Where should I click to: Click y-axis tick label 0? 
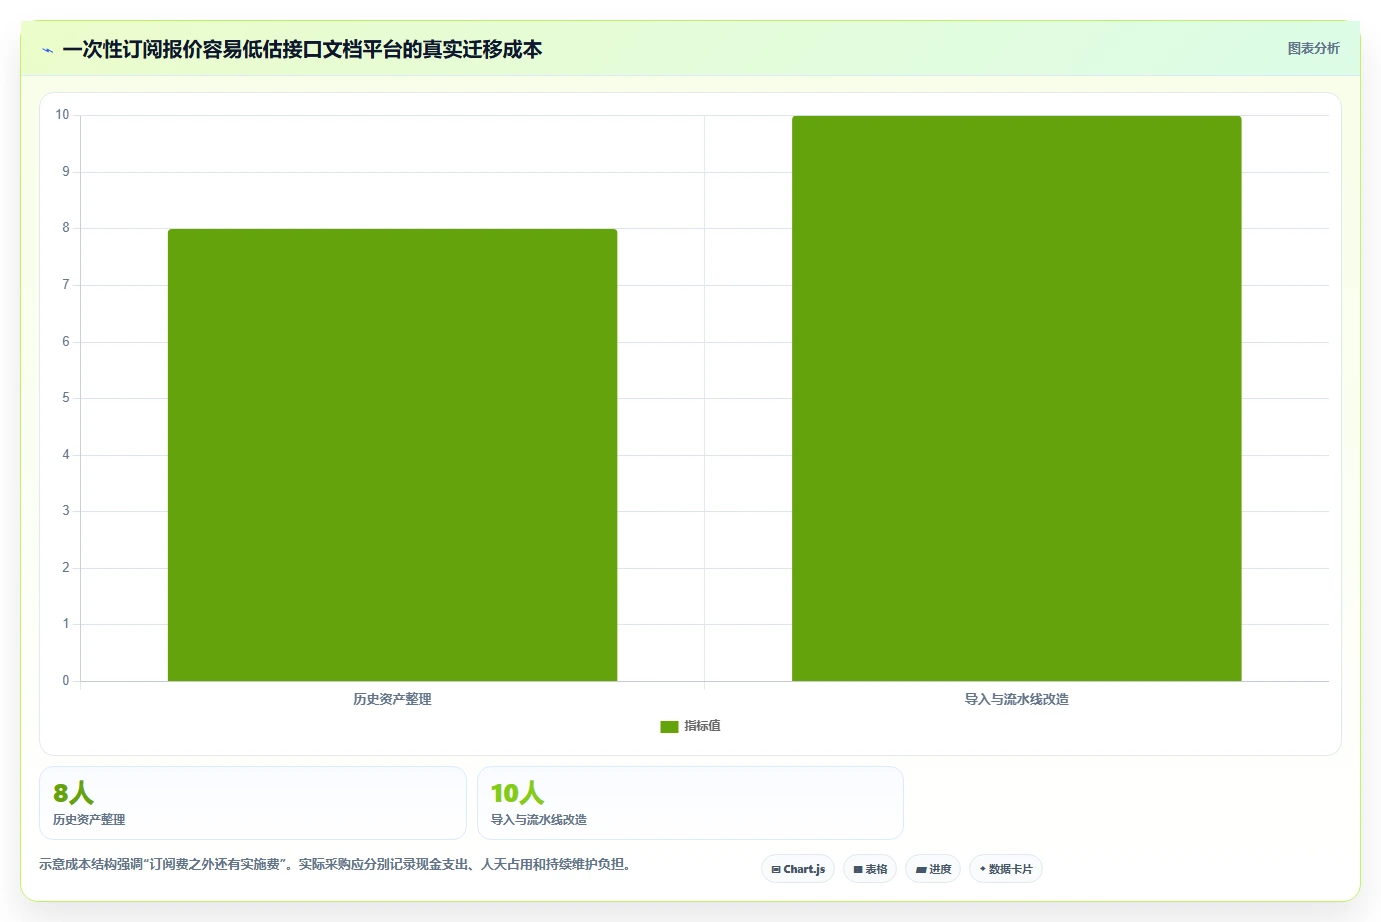pyautogui.click(x=66, y=681)
